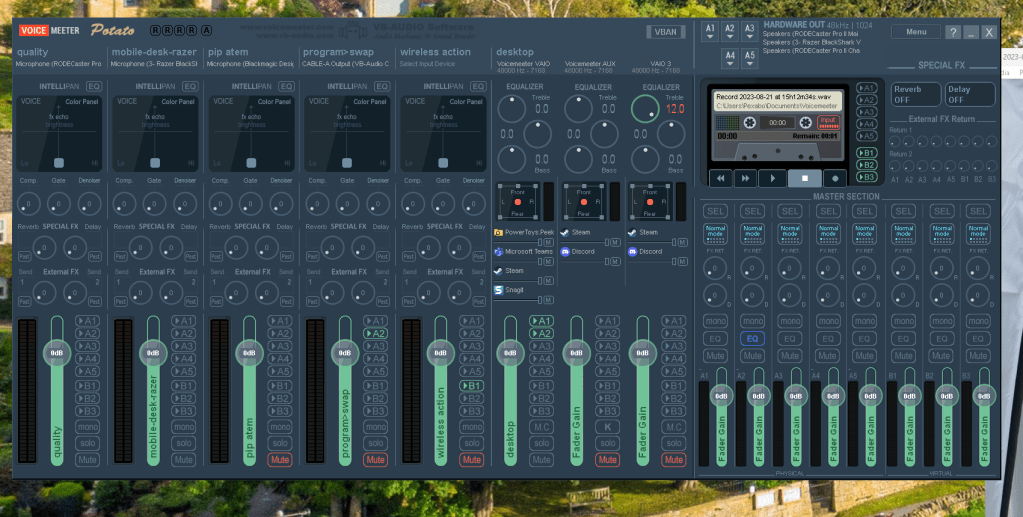Open the A5 hardware out dropdown
1023x517 pixels.
click(750, 59)
